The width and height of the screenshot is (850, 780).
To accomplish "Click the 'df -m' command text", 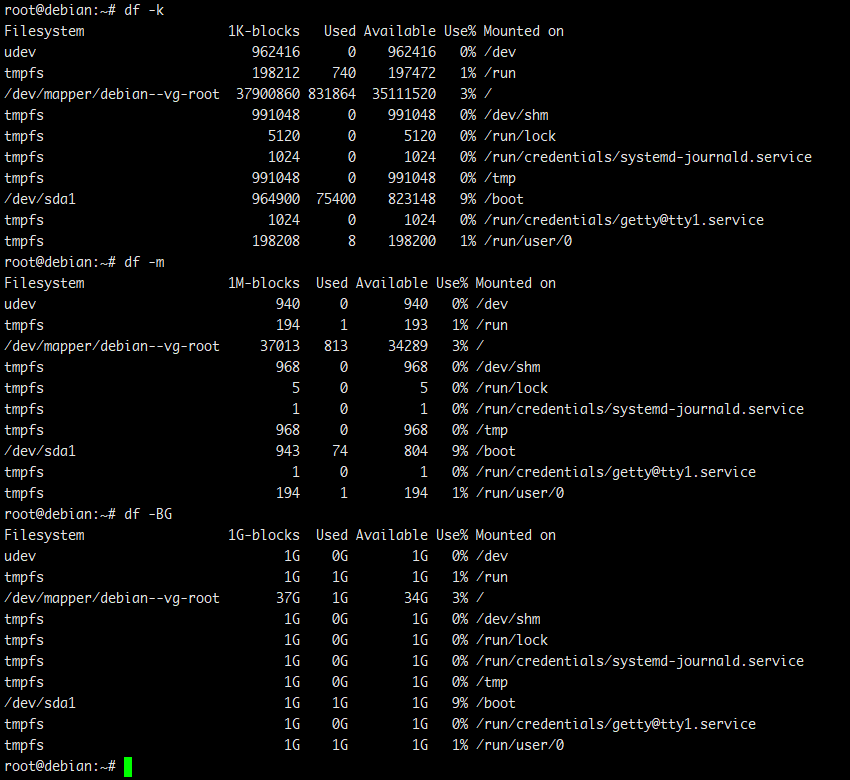I will click(144, 262).
